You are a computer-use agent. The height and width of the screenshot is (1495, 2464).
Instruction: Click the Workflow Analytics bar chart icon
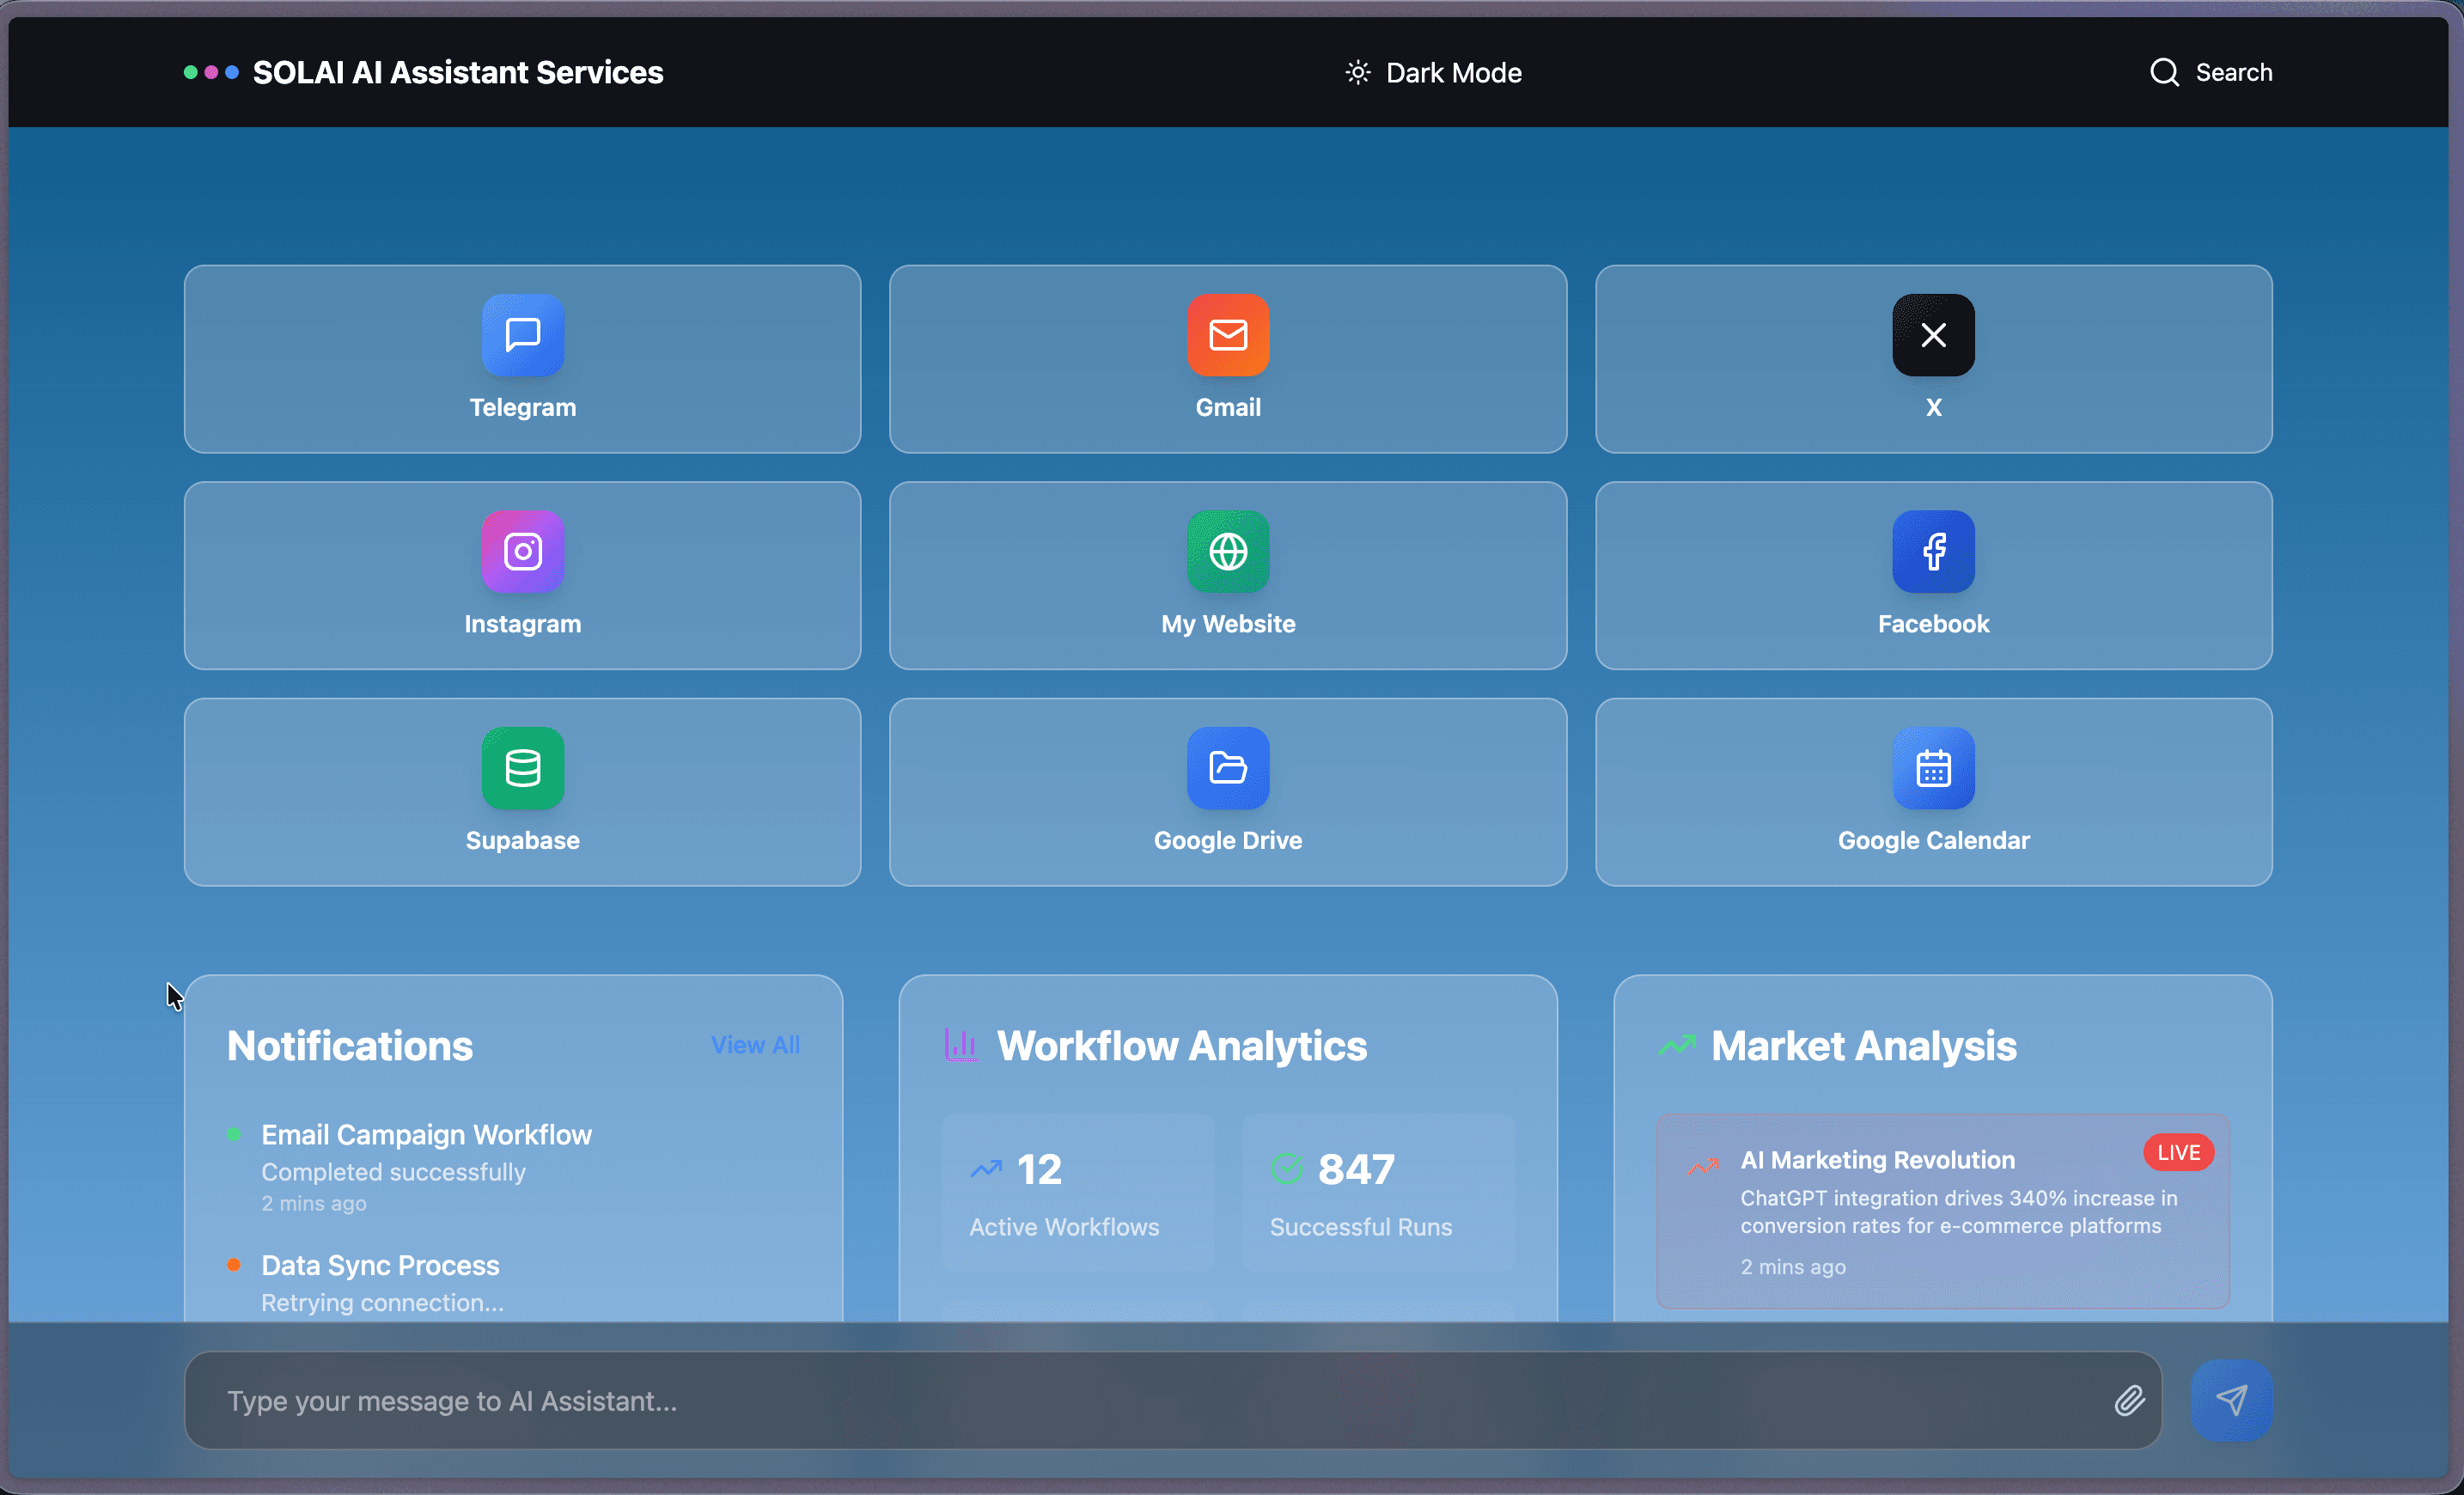[960, 1045]
